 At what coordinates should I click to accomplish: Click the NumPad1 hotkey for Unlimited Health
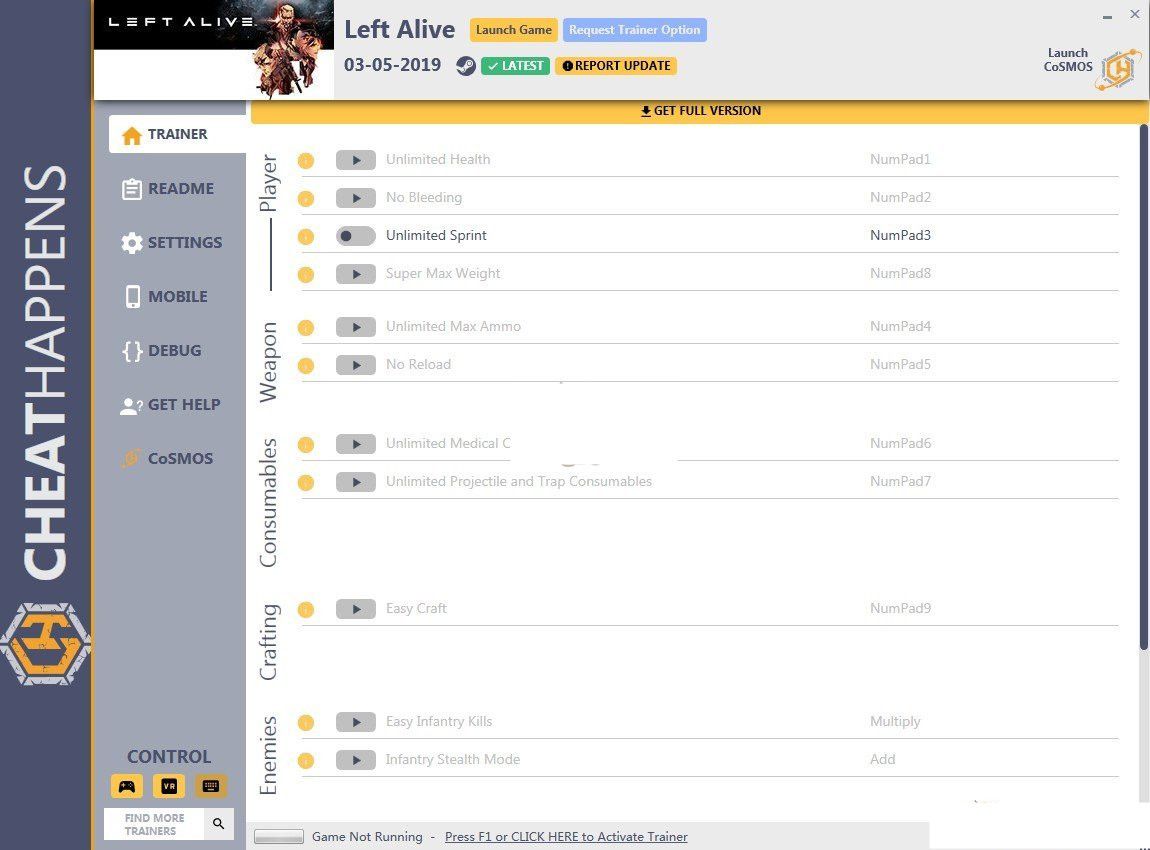pos(901,159)
